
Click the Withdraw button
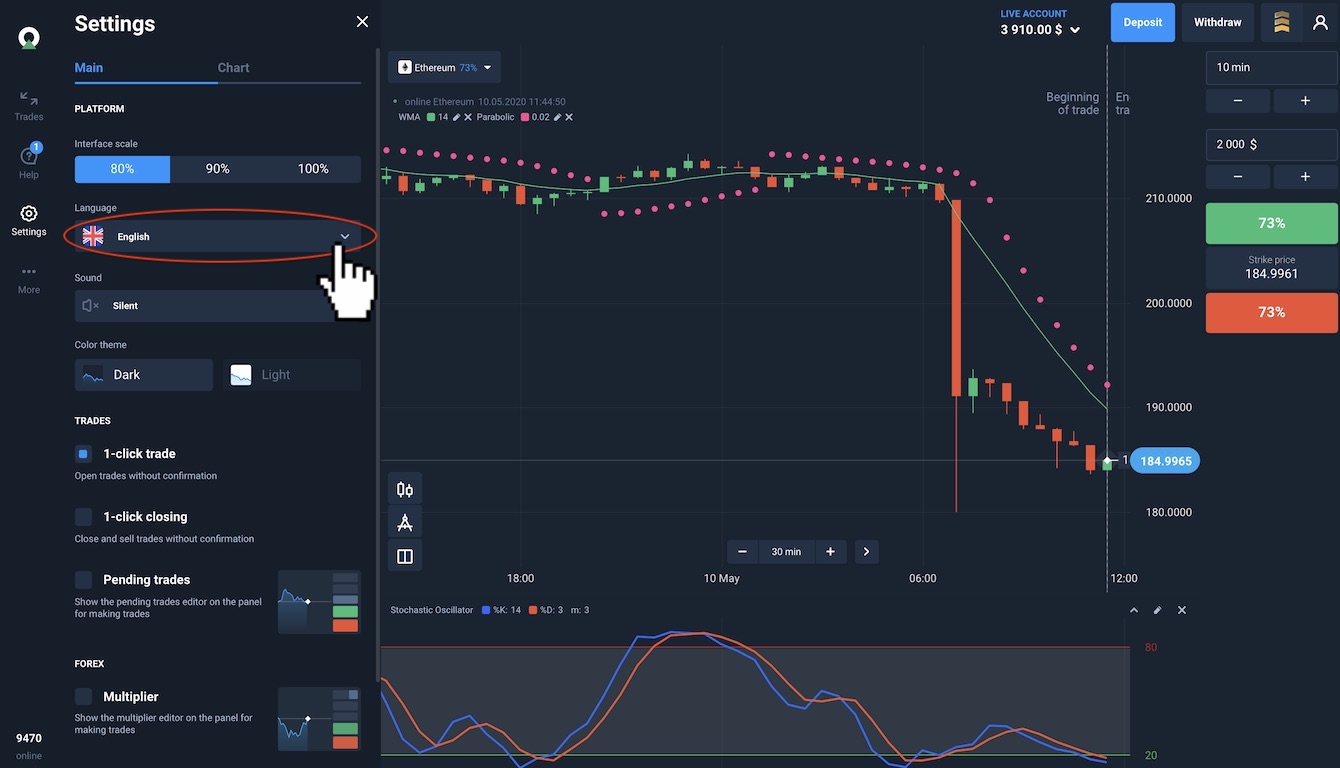coord(1217,22)
